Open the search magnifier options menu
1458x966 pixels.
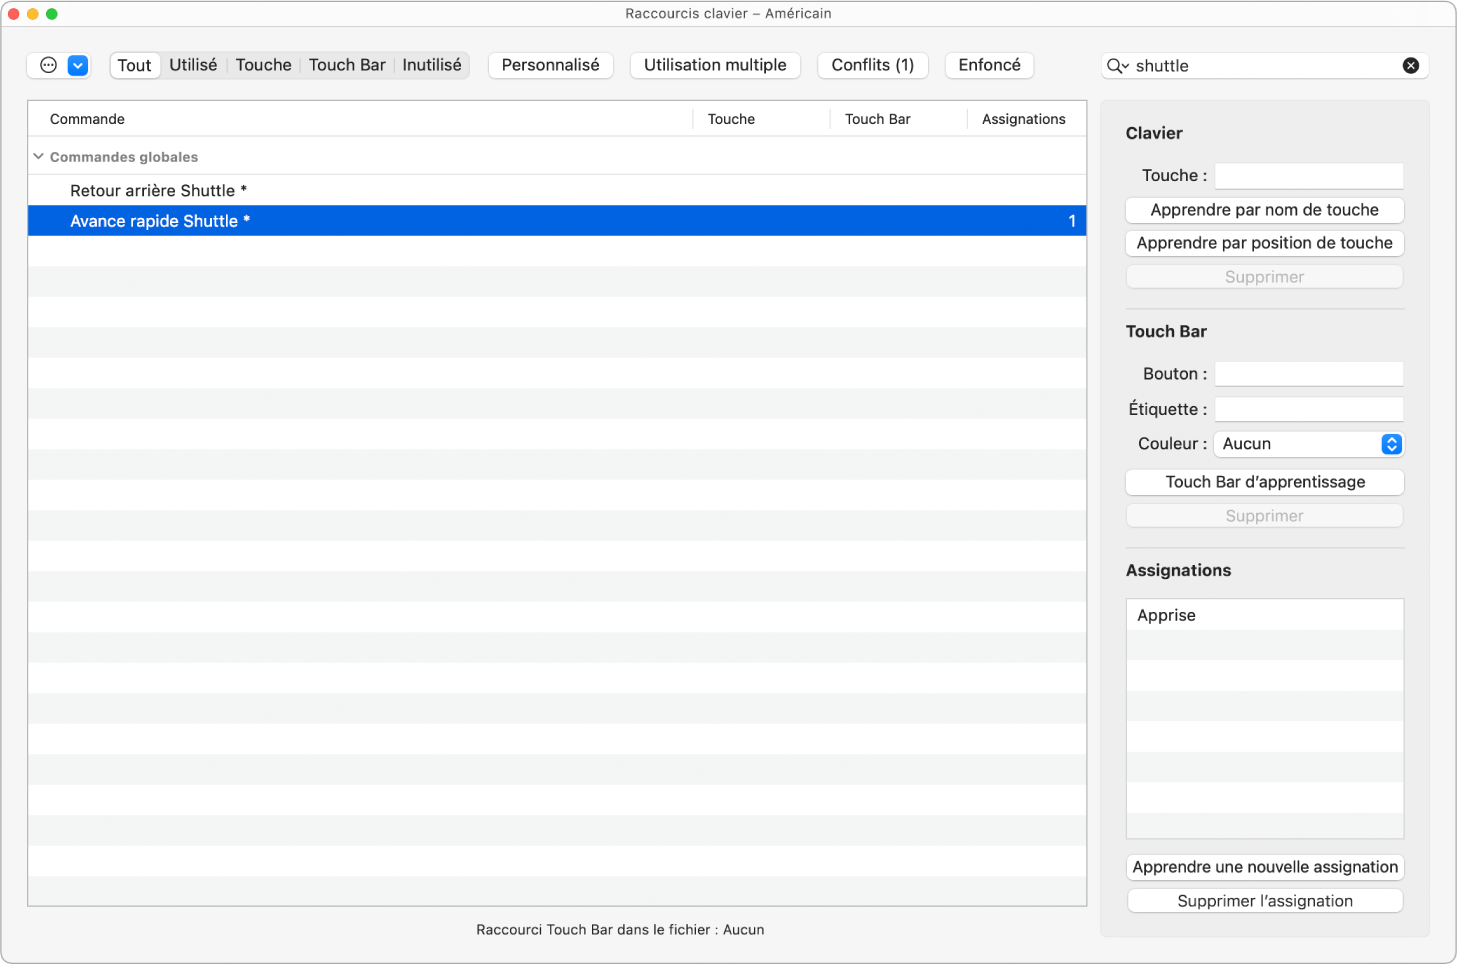click(1117, 66)
